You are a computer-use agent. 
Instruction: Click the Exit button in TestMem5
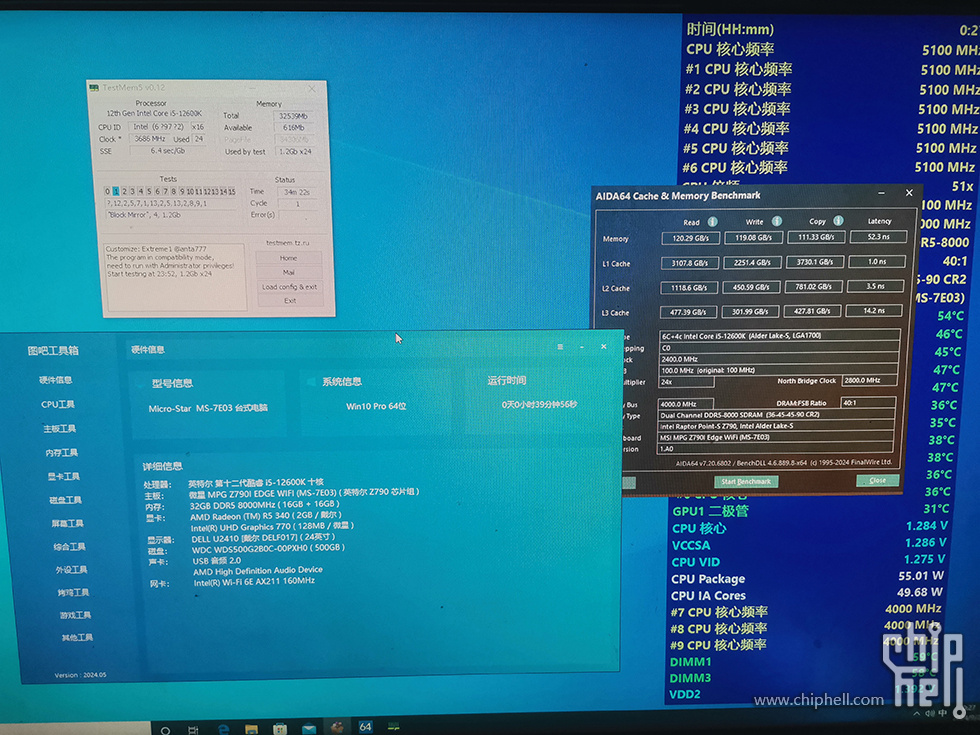click(290, 301)
